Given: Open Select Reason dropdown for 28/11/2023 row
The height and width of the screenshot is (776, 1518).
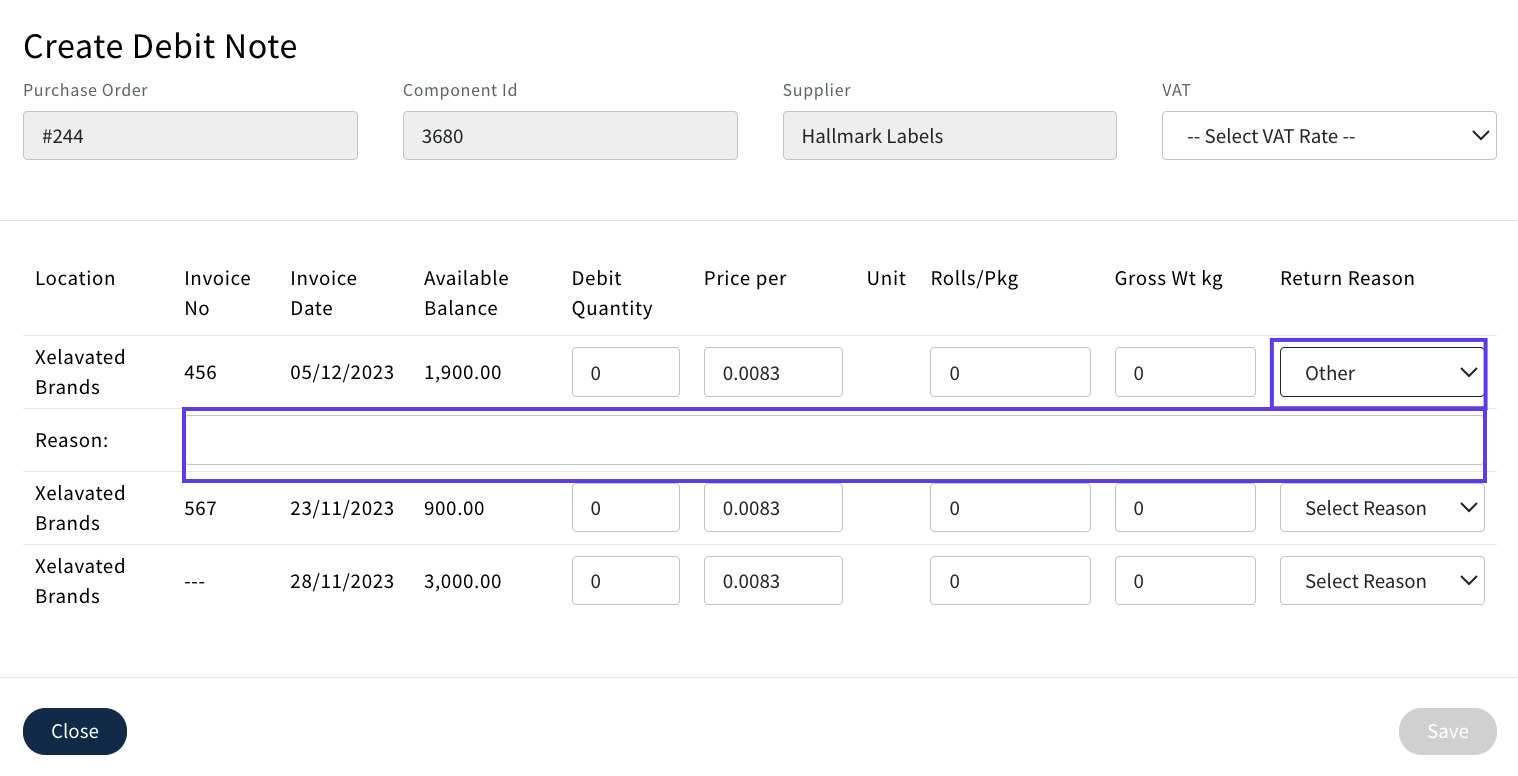Looking at the screenshot, I should (1381, 581).
